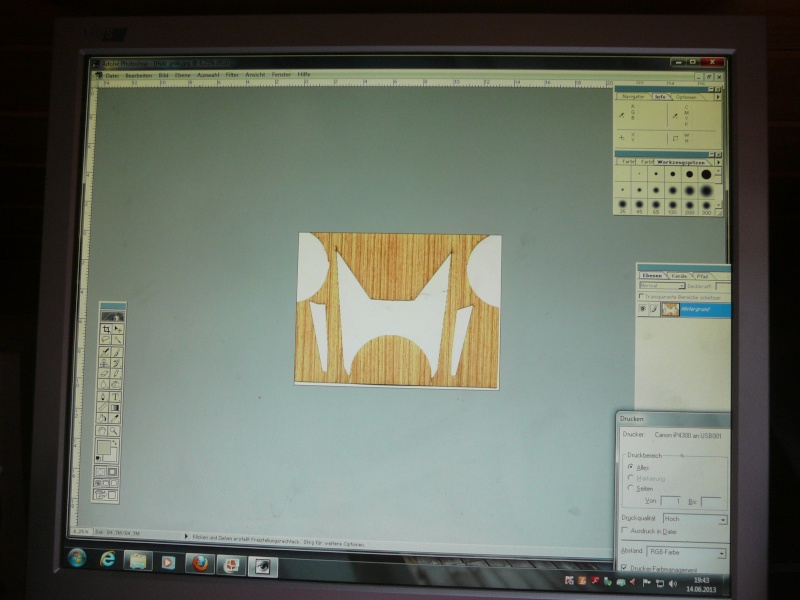
Task: Open the Ebene menu
Action: click(182, 75)
